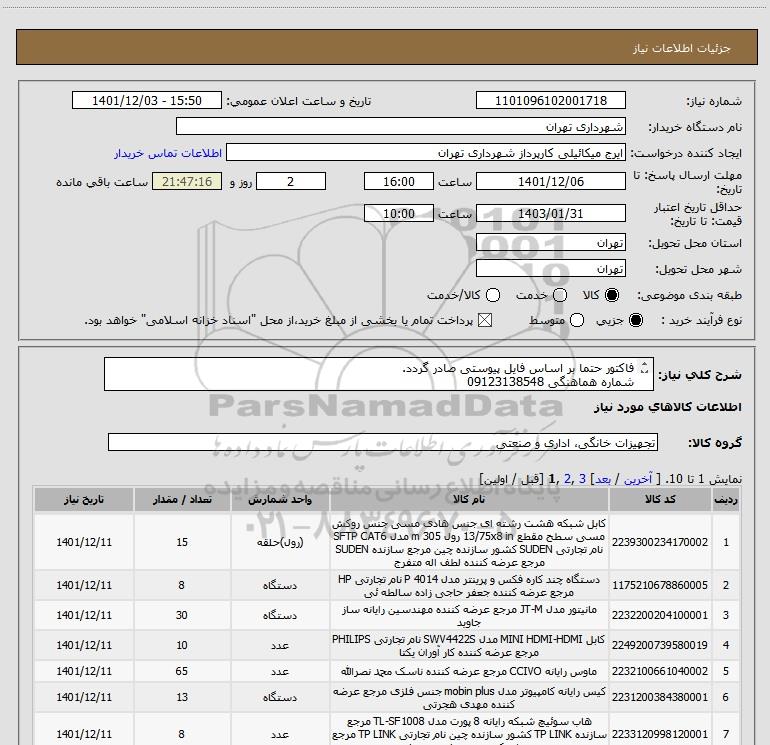Click product code 1175210678860005
Screen dimensions: 770x745
point(660,585)
